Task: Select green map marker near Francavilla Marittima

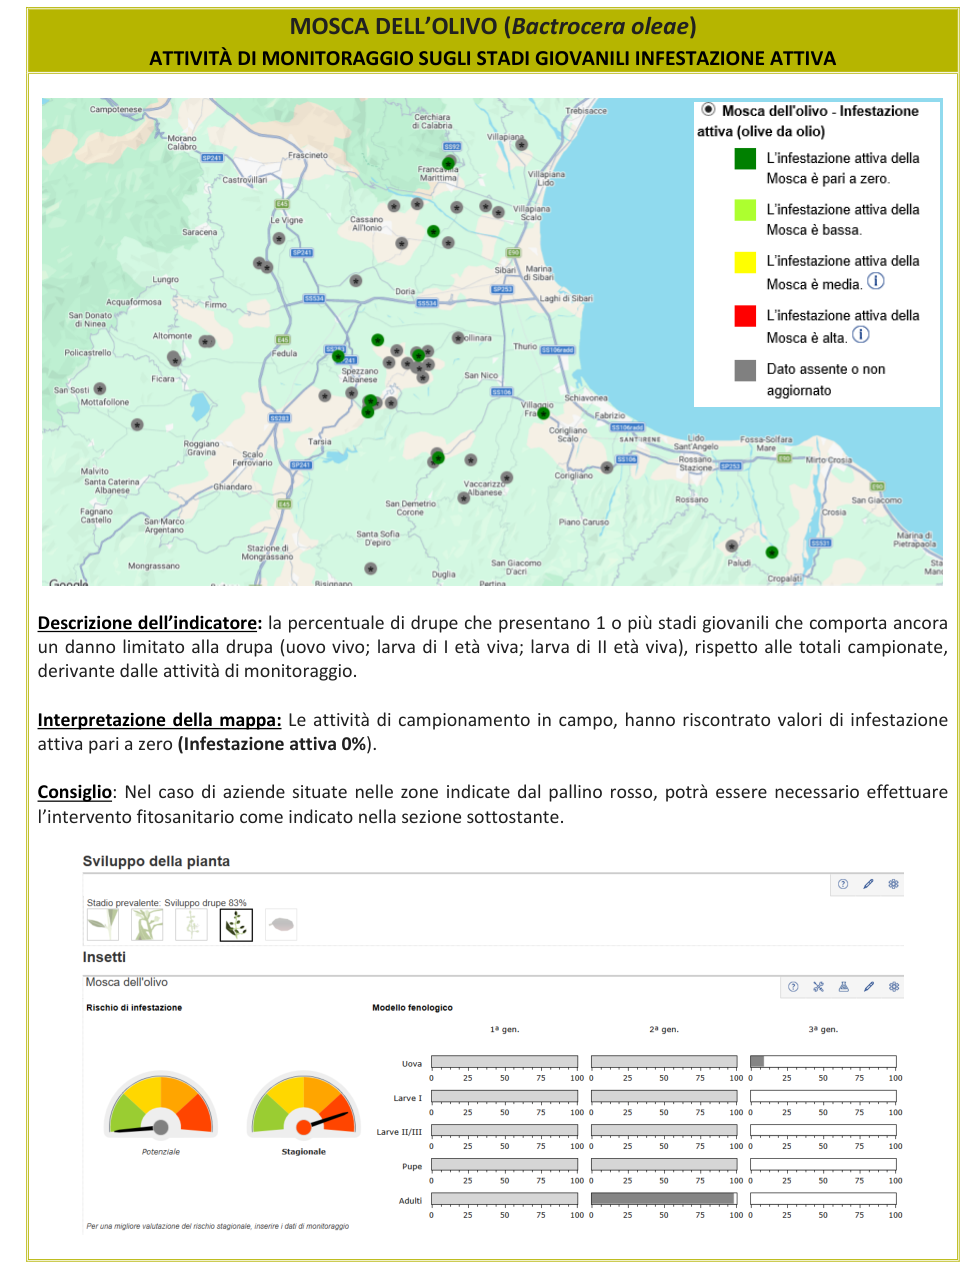Action: pyautogui.click(x=448, y=162)
